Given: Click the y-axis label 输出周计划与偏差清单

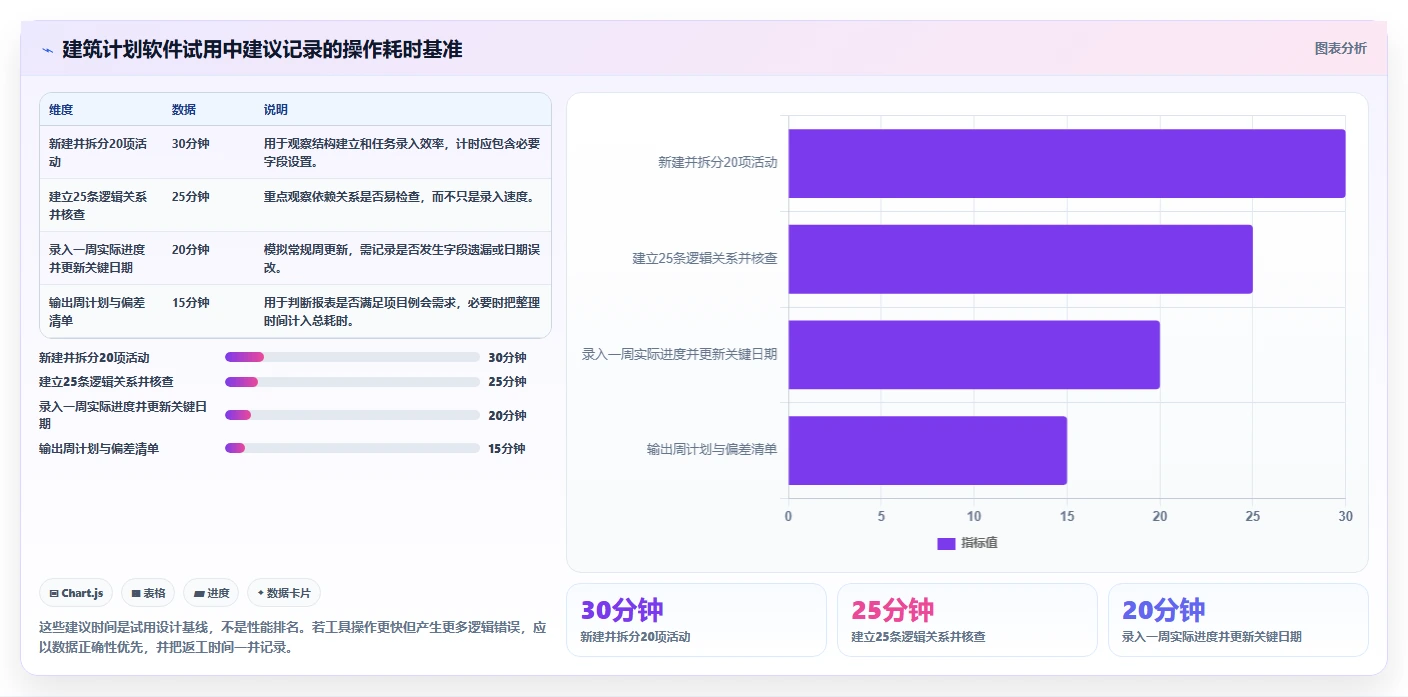Looking at the screenshot, I should click(x=711, y=450).
